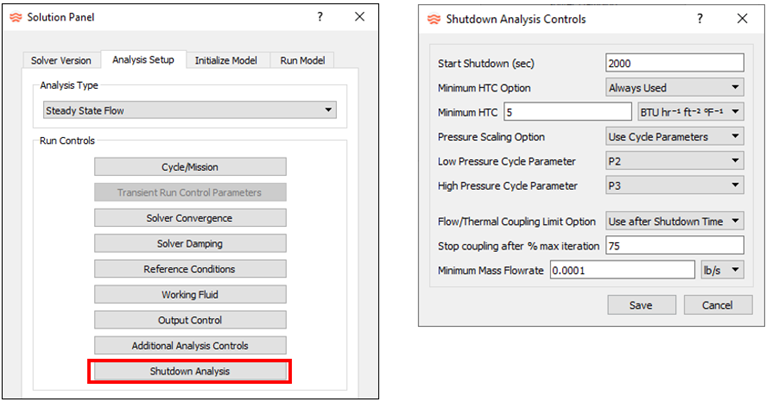Click the Start Shutdown seconds field

675,63
